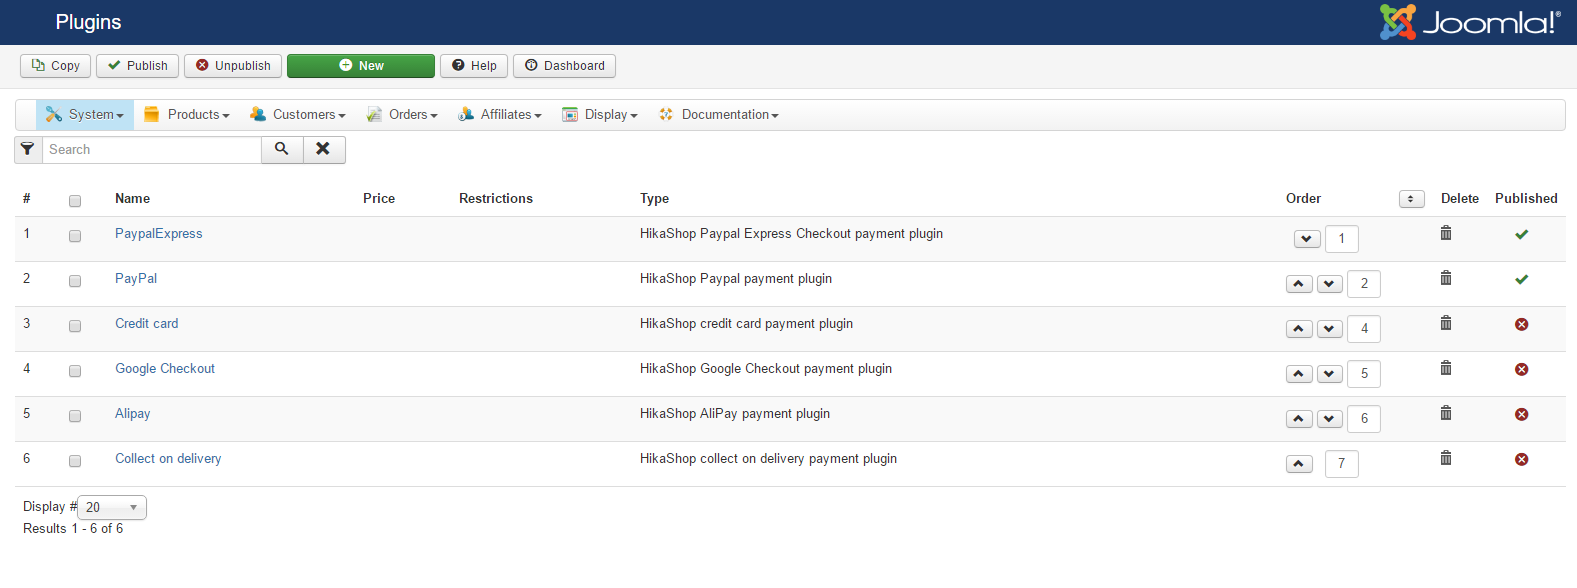Open the Orders dropdown menu
Screen dimensions: 1577x588
click(x=403, y=115)
